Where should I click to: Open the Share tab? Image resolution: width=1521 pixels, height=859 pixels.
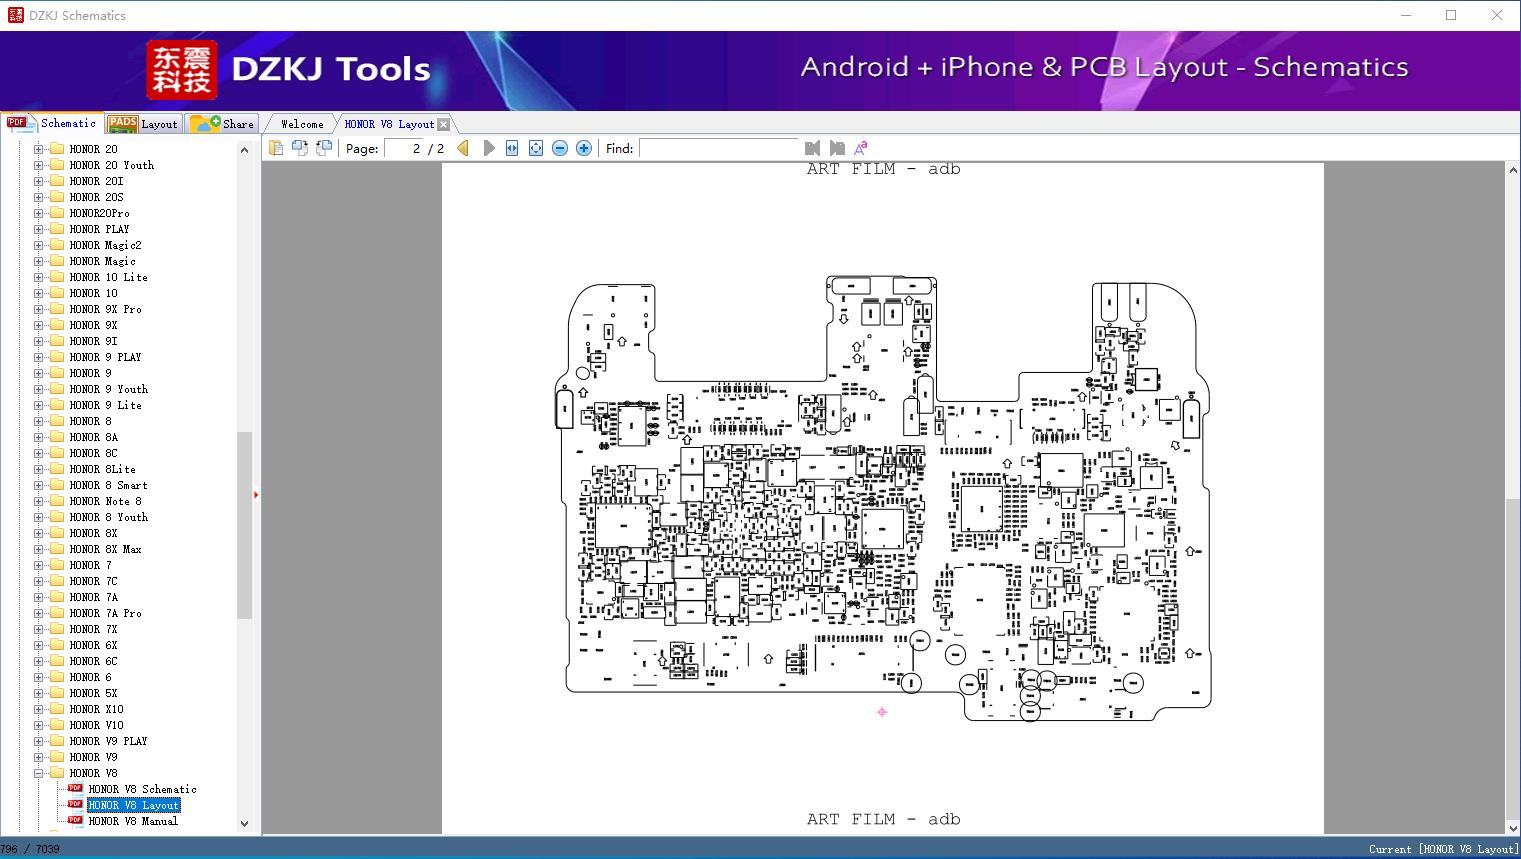pyautogui.click(x=222, y=124)
